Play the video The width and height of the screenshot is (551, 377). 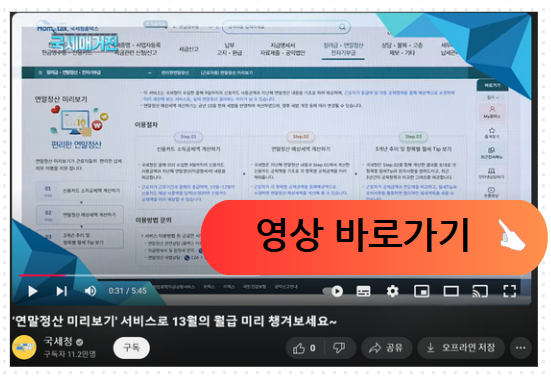pos(33,291)
